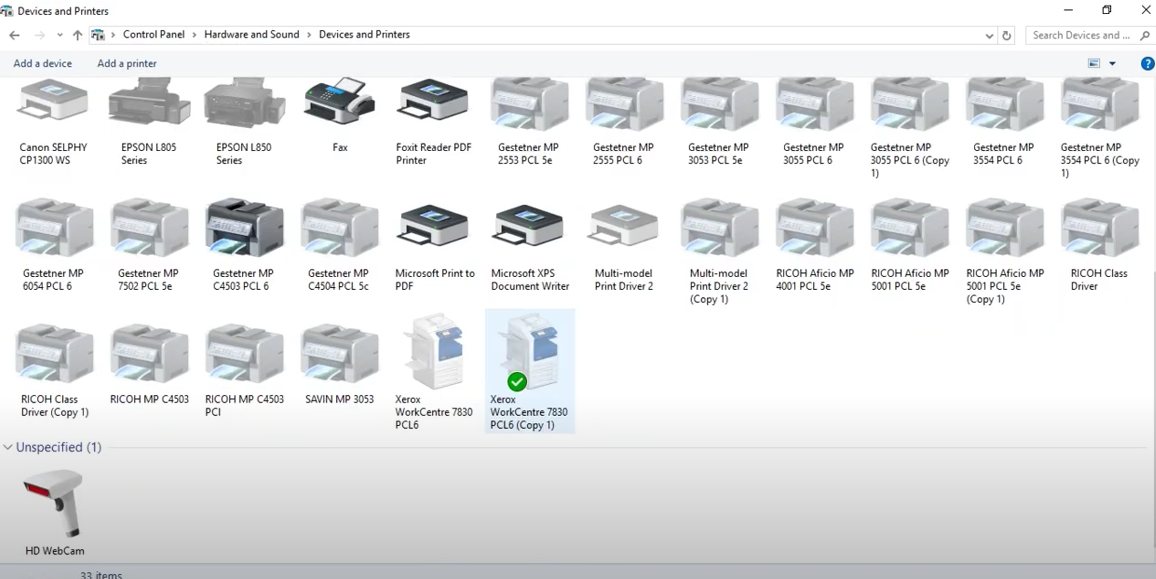1156x579 pixels.
Task: Click the EPSON L805 Series printer
Action: pos(148,105)
